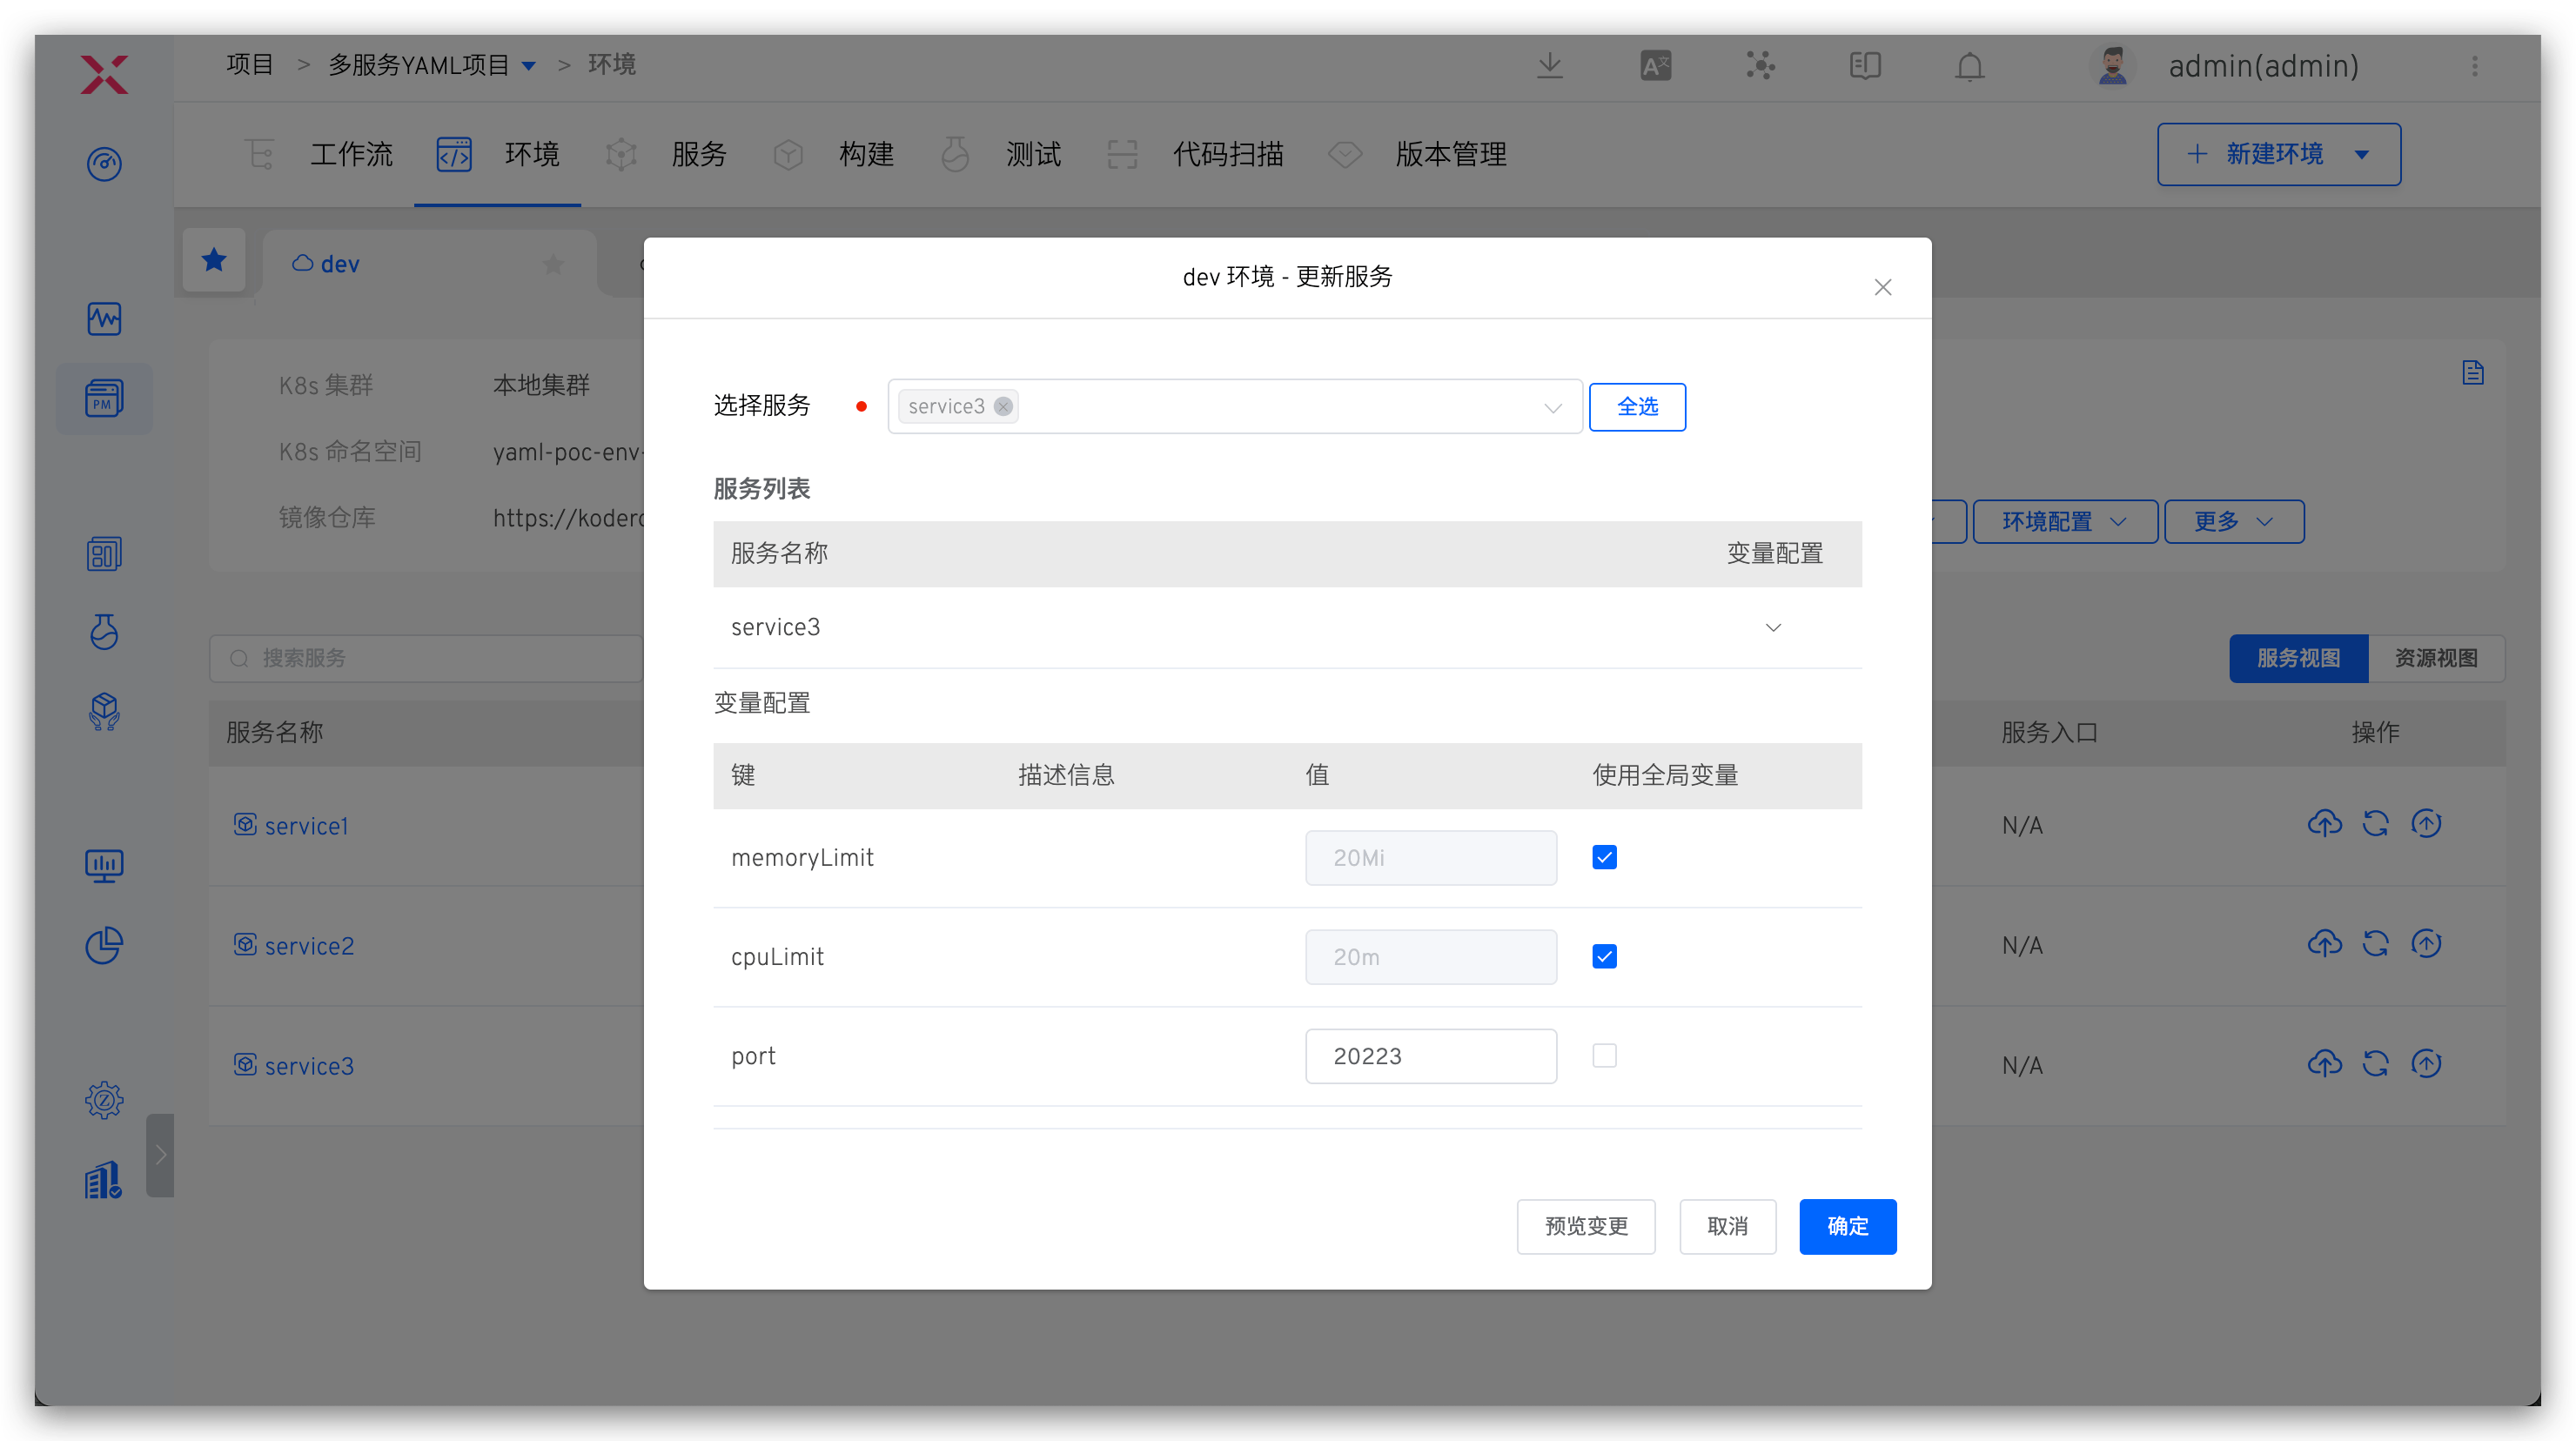The width and height of the screenshot is (2576, 1441).
Task: Click the cloud upload icon on service3 row
Action: tap(2325, 1063)
